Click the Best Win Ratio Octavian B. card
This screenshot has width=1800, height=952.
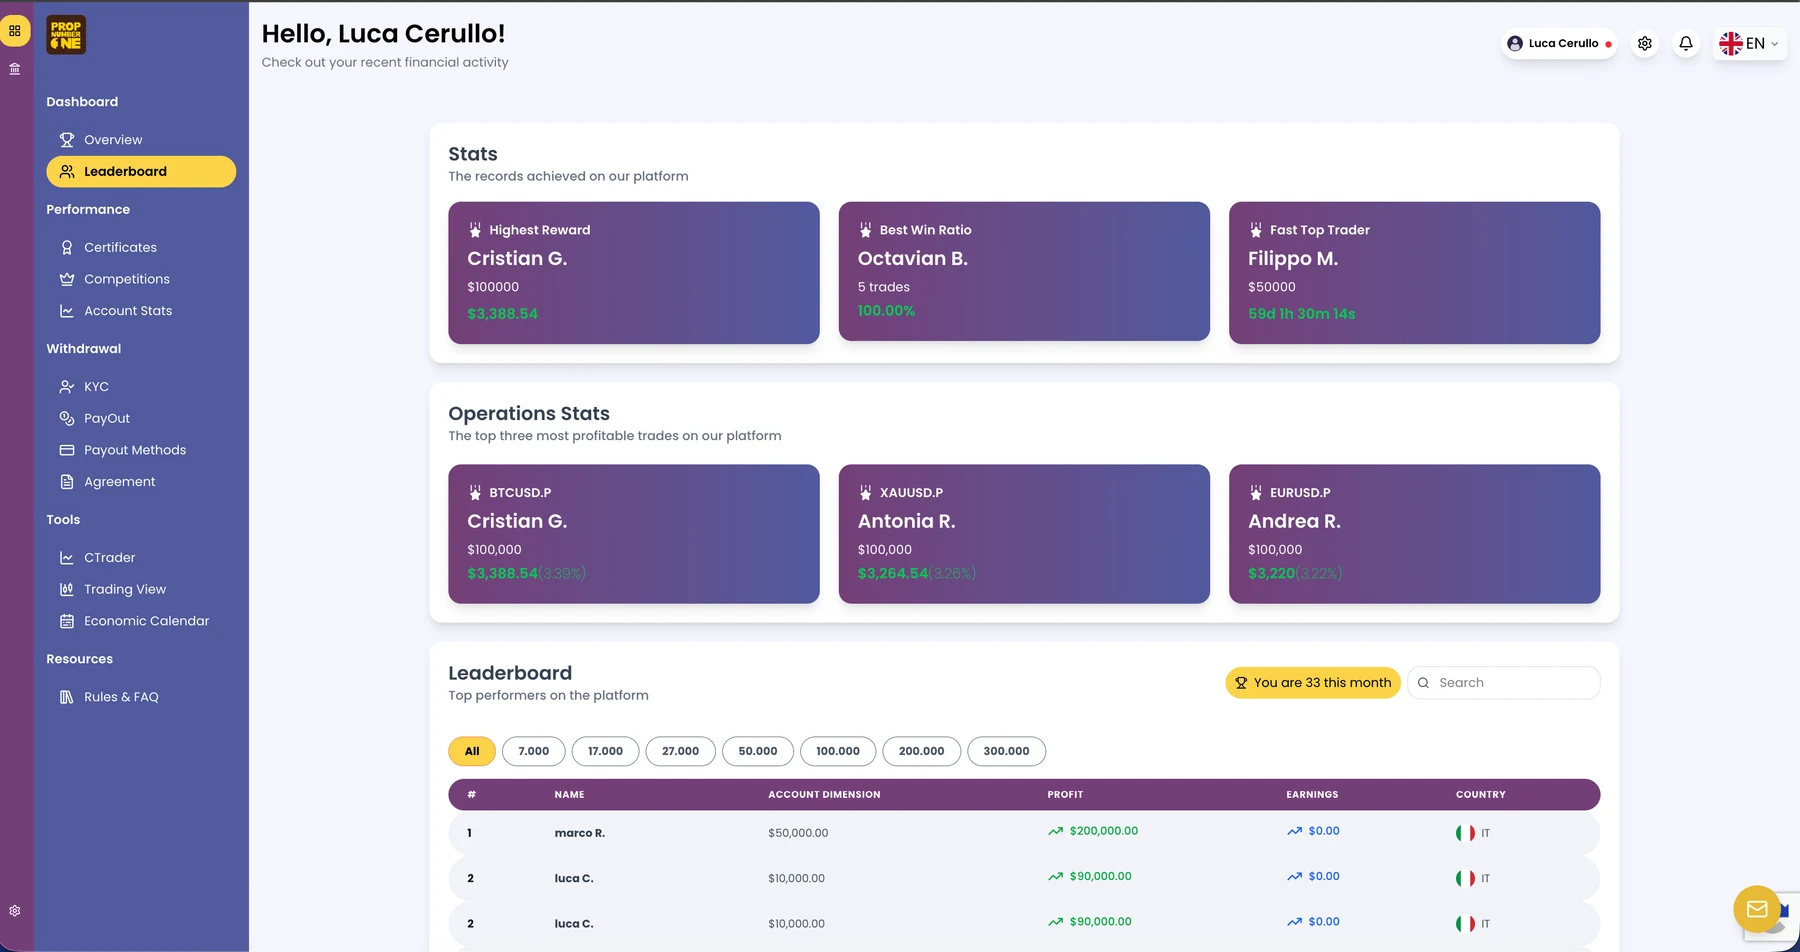coord(1024,272)
